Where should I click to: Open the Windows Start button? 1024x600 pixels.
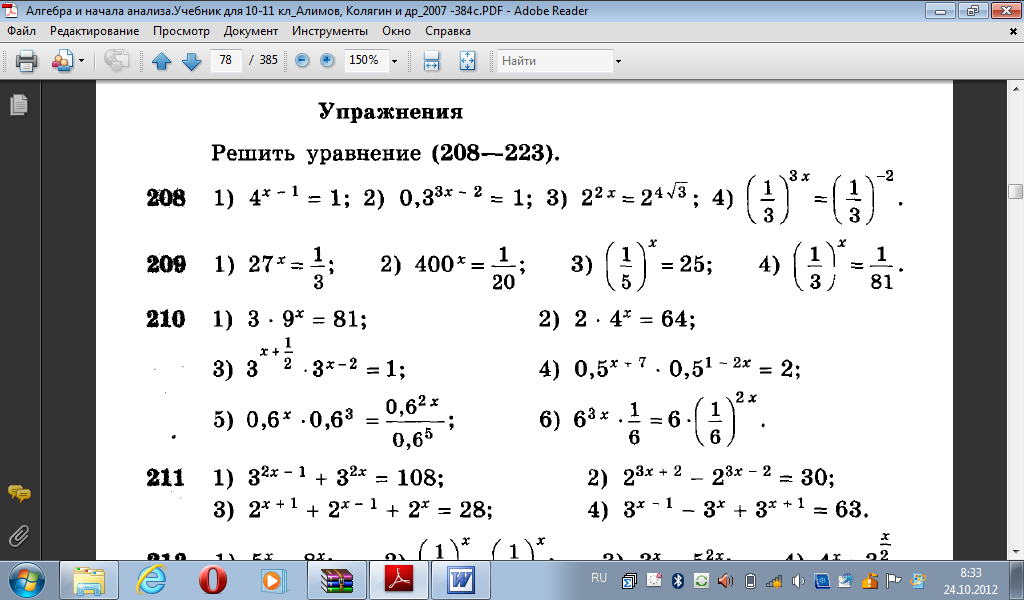pos(26,580)
